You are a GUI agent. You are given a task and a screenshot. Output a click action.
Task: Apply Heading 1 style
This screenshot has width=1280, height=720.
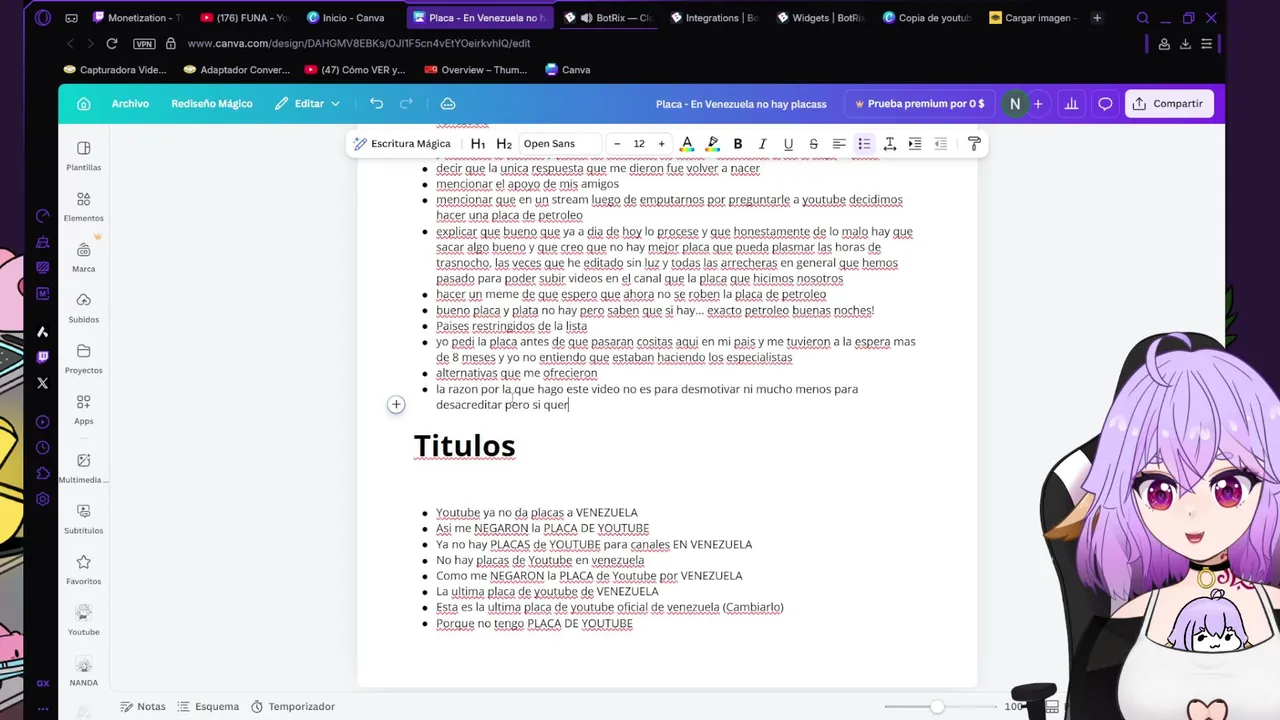(x=478, y=144)
